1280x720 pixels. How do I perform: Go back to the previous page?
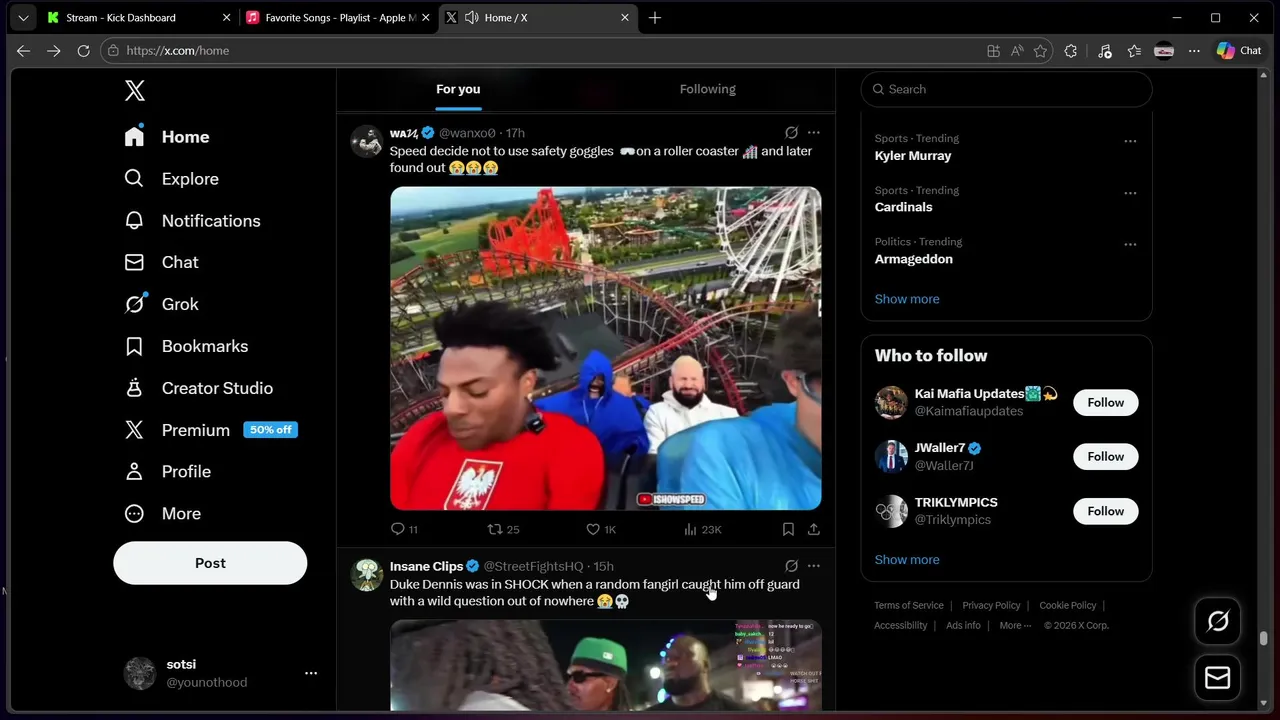coord(23,51)
